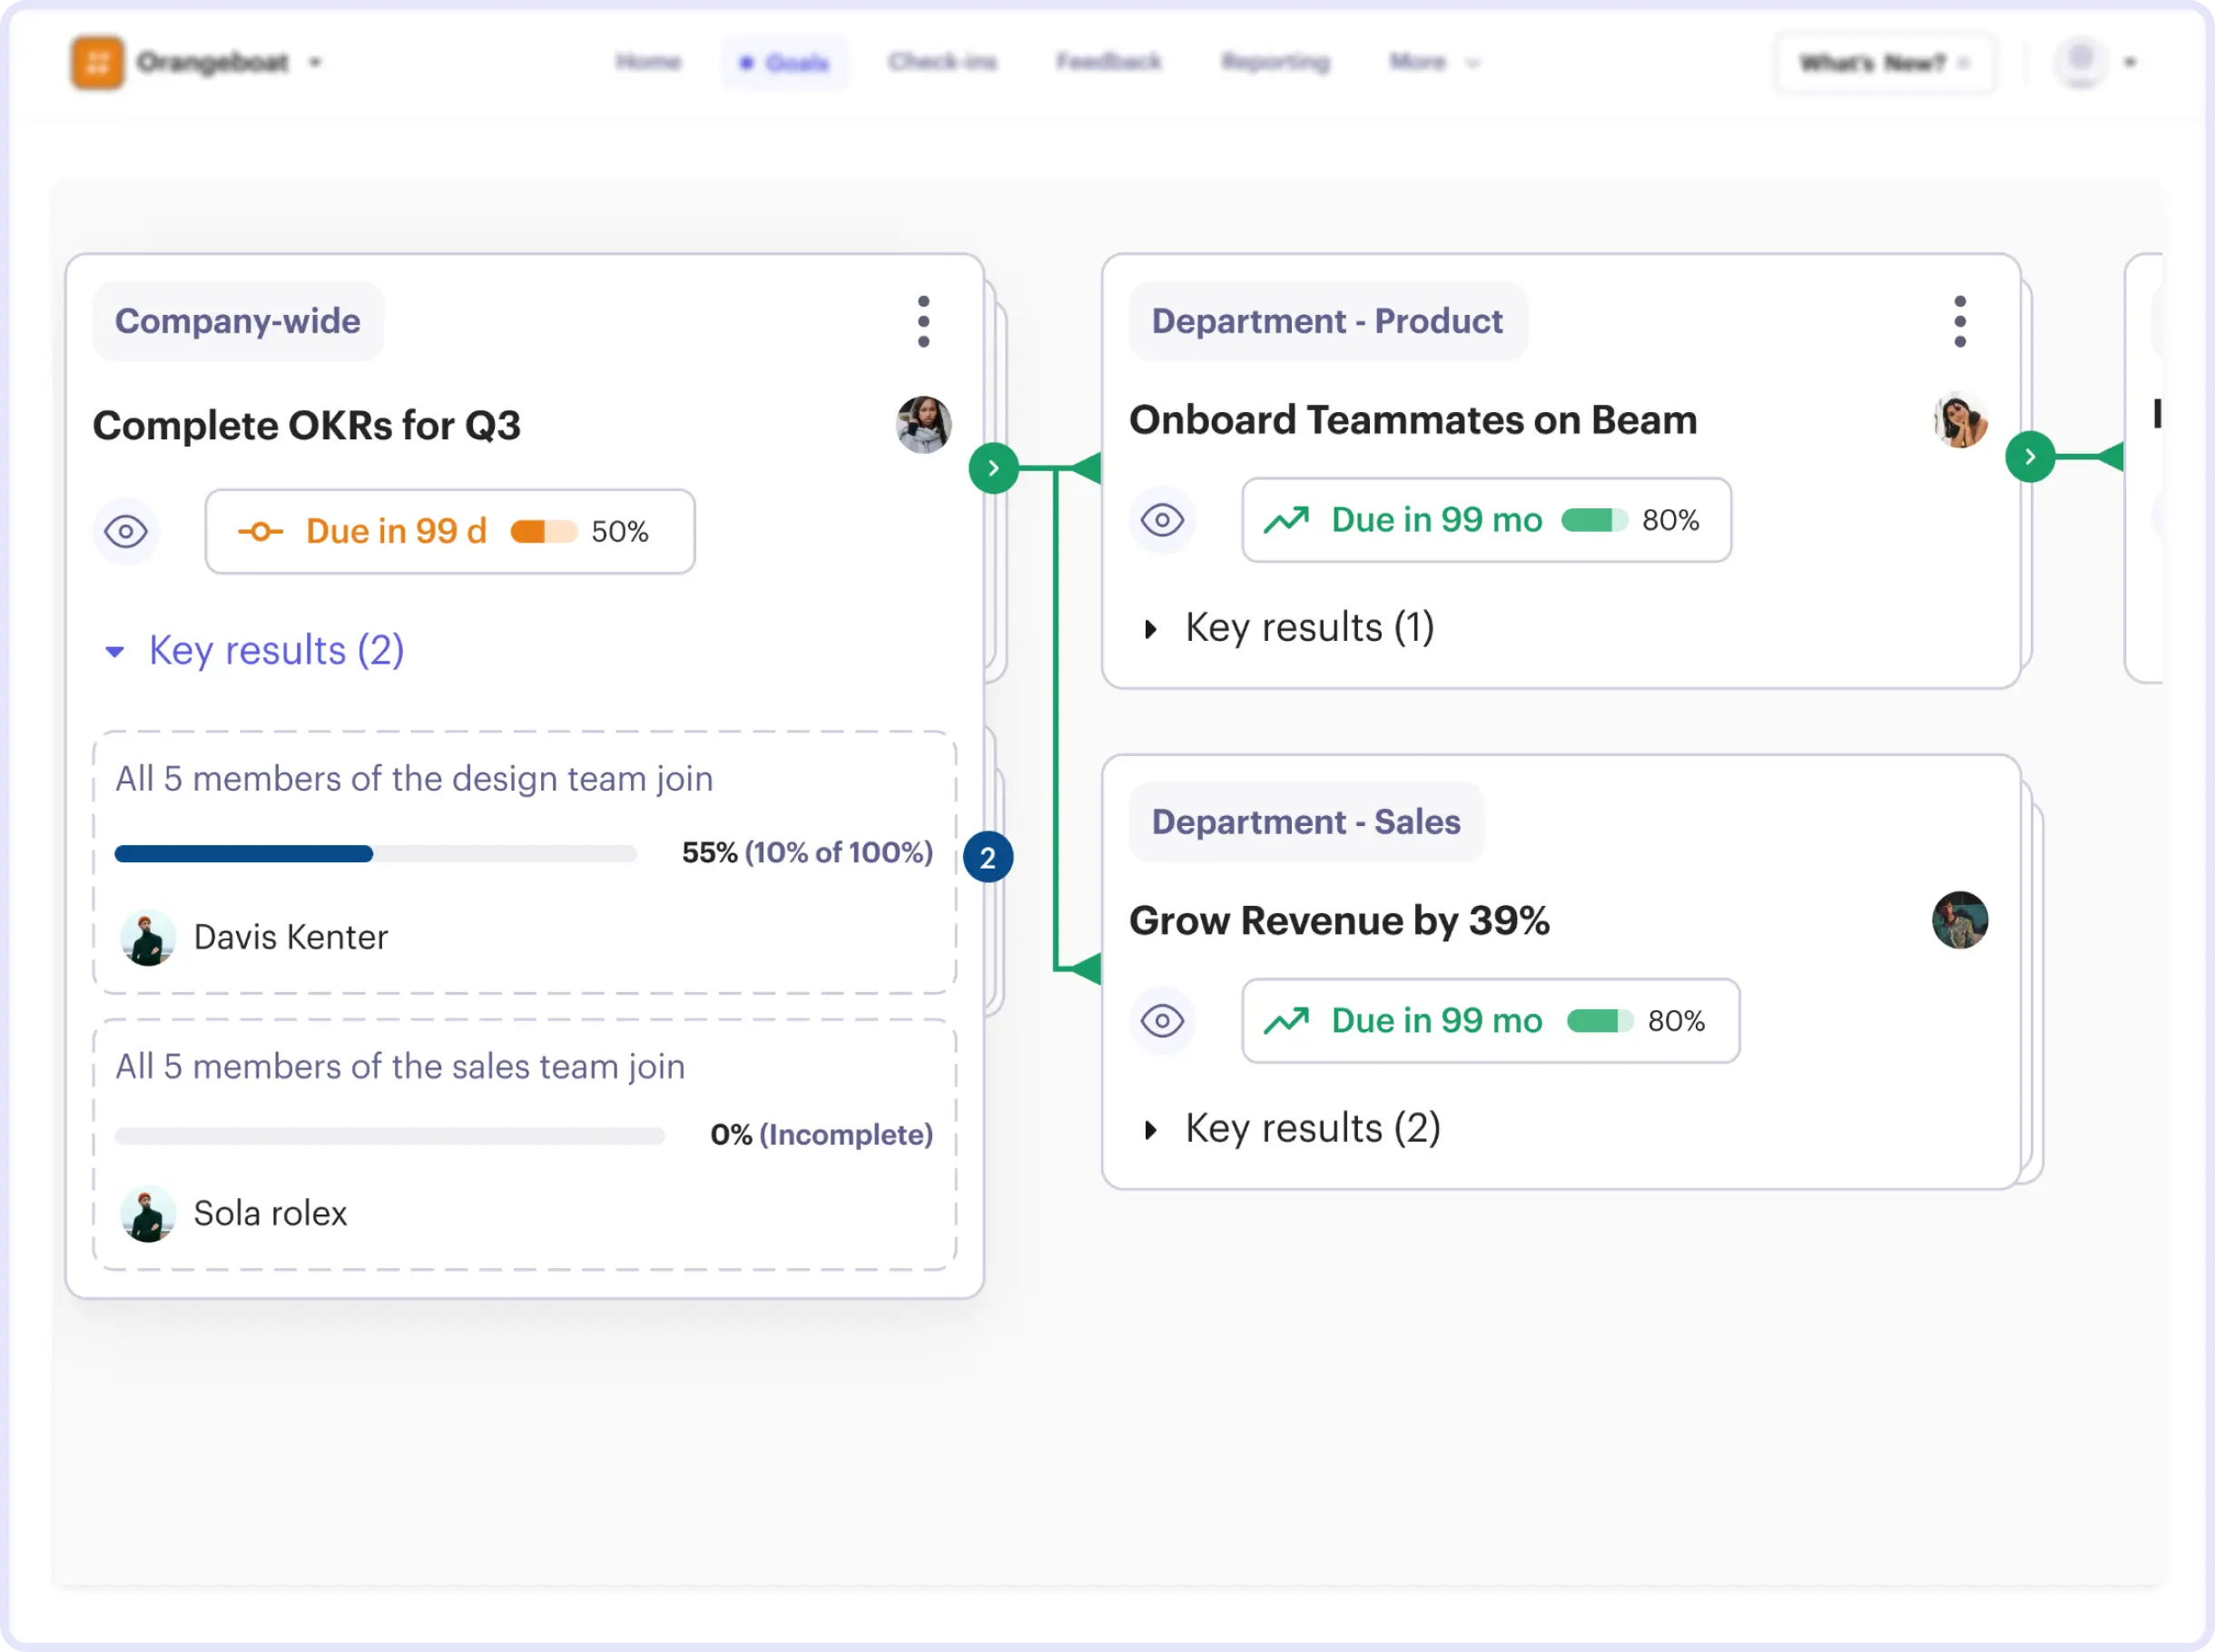Click the 'Complete OKRs for Q3' title
This screenshot has width=2215, height=1652.
(x=307, y=426)
